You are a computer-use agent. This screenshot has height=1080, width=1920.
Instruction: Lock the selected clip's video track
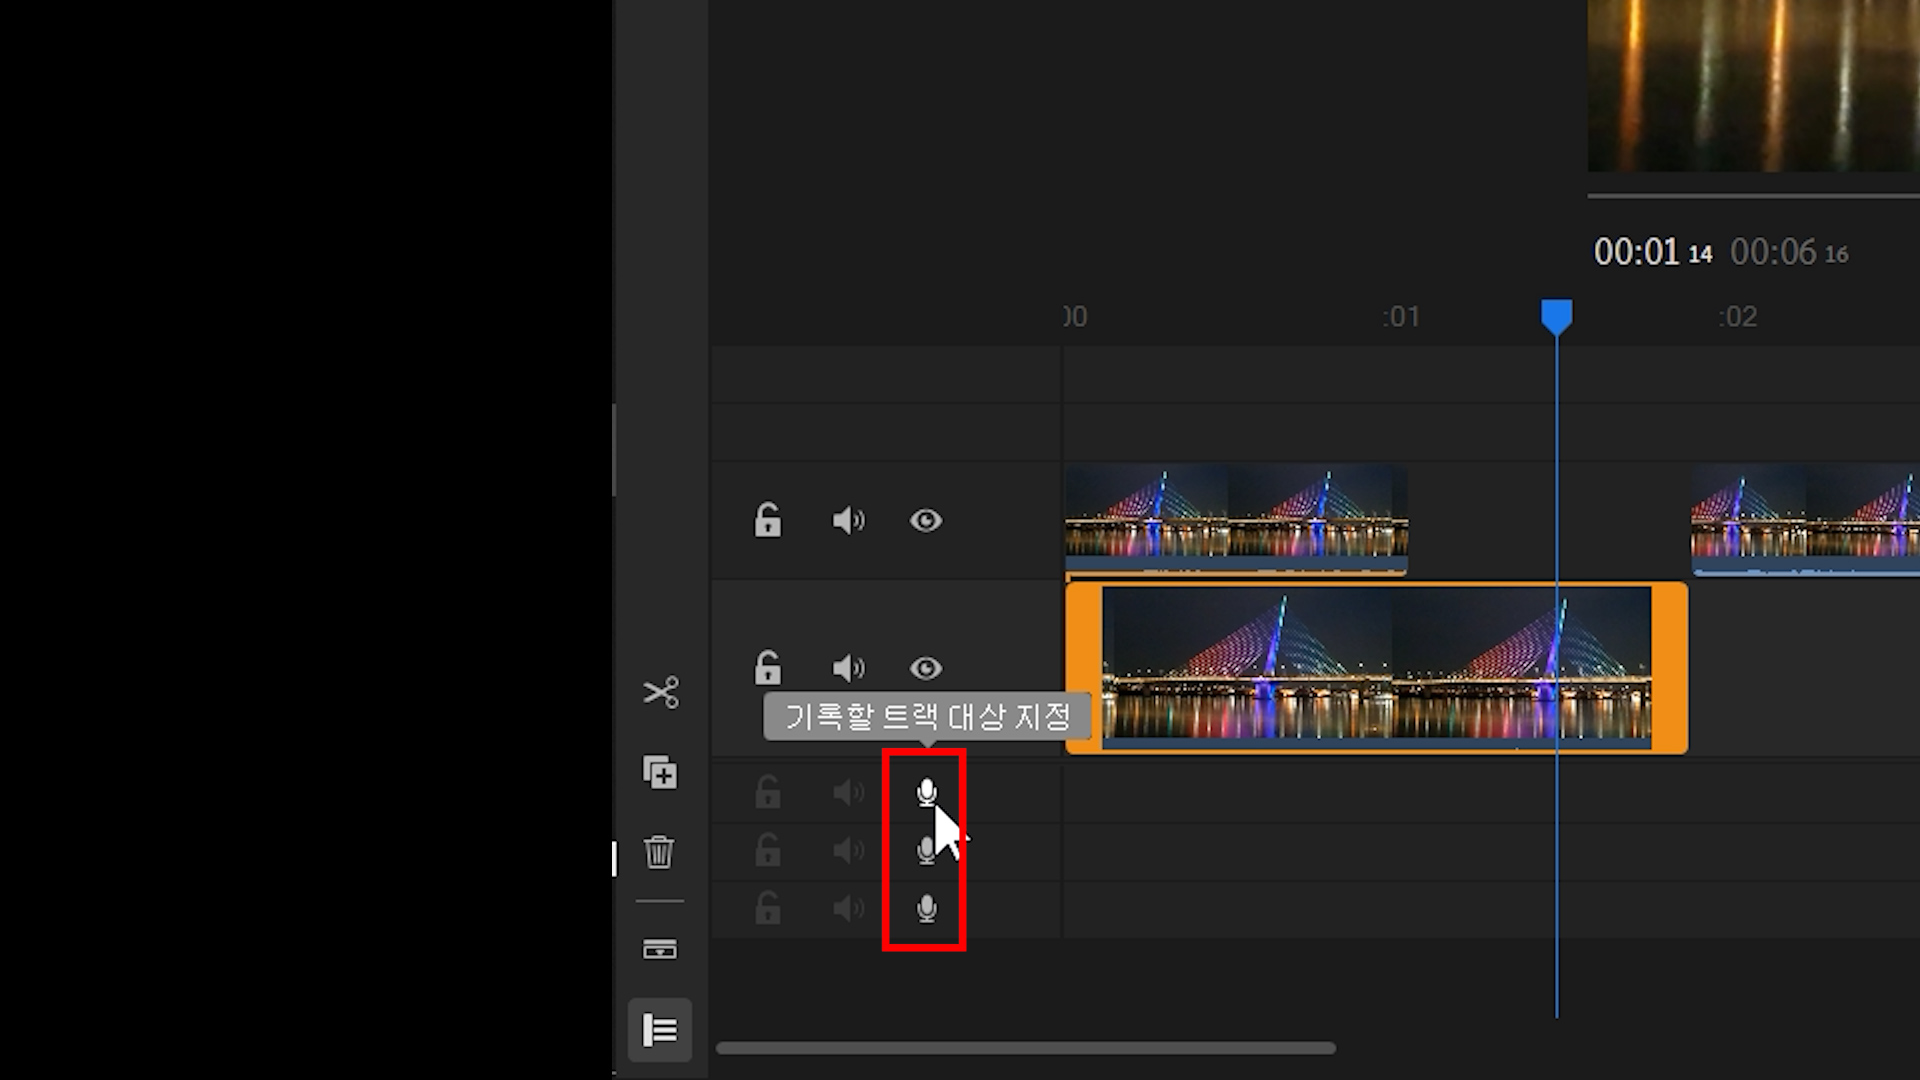tap(767, 667)
